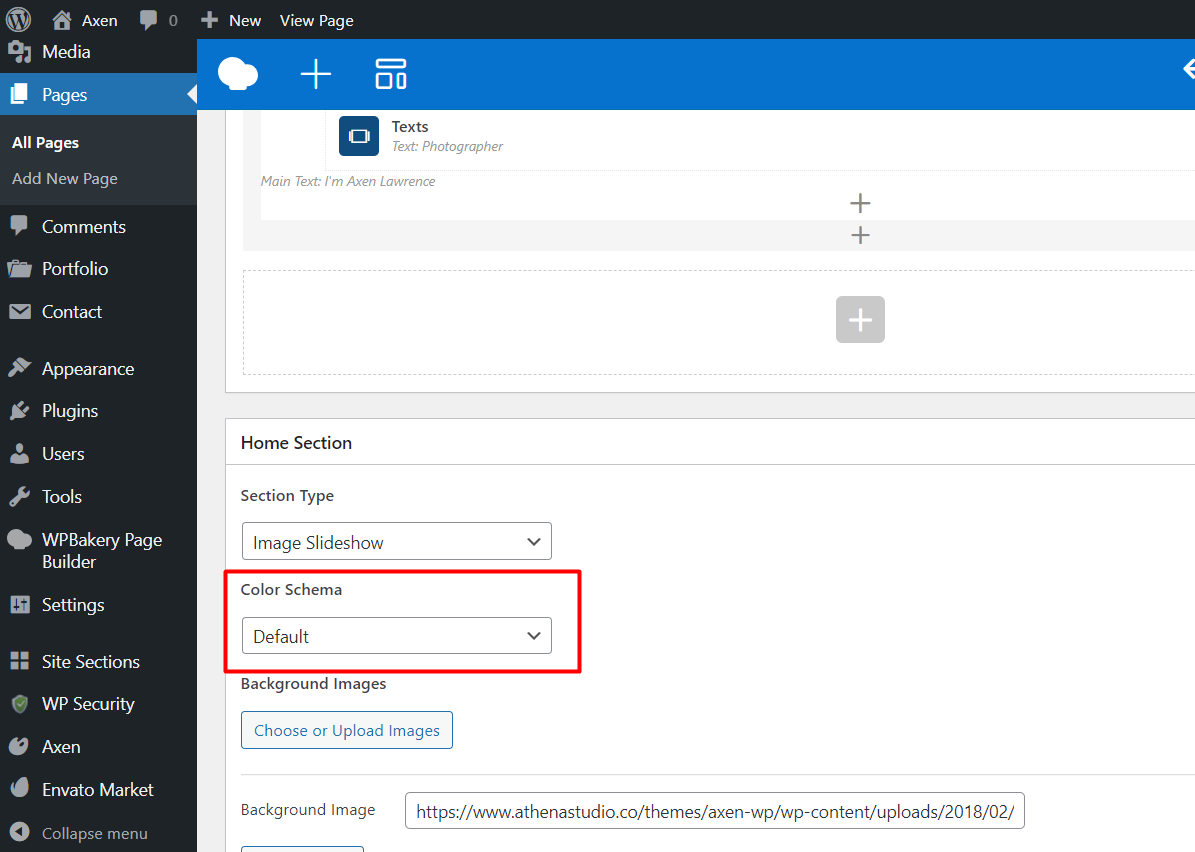Open Envato Market menu
The height and width of the screenshot is (852, 1195).
[98, 790]
